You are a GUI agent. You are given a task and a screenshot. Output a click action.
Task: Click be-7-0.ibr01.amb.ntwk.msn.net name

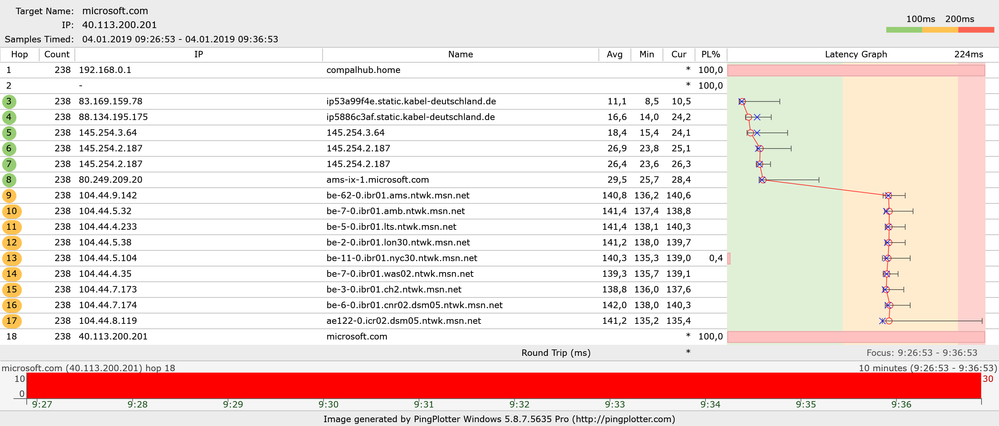395,211
